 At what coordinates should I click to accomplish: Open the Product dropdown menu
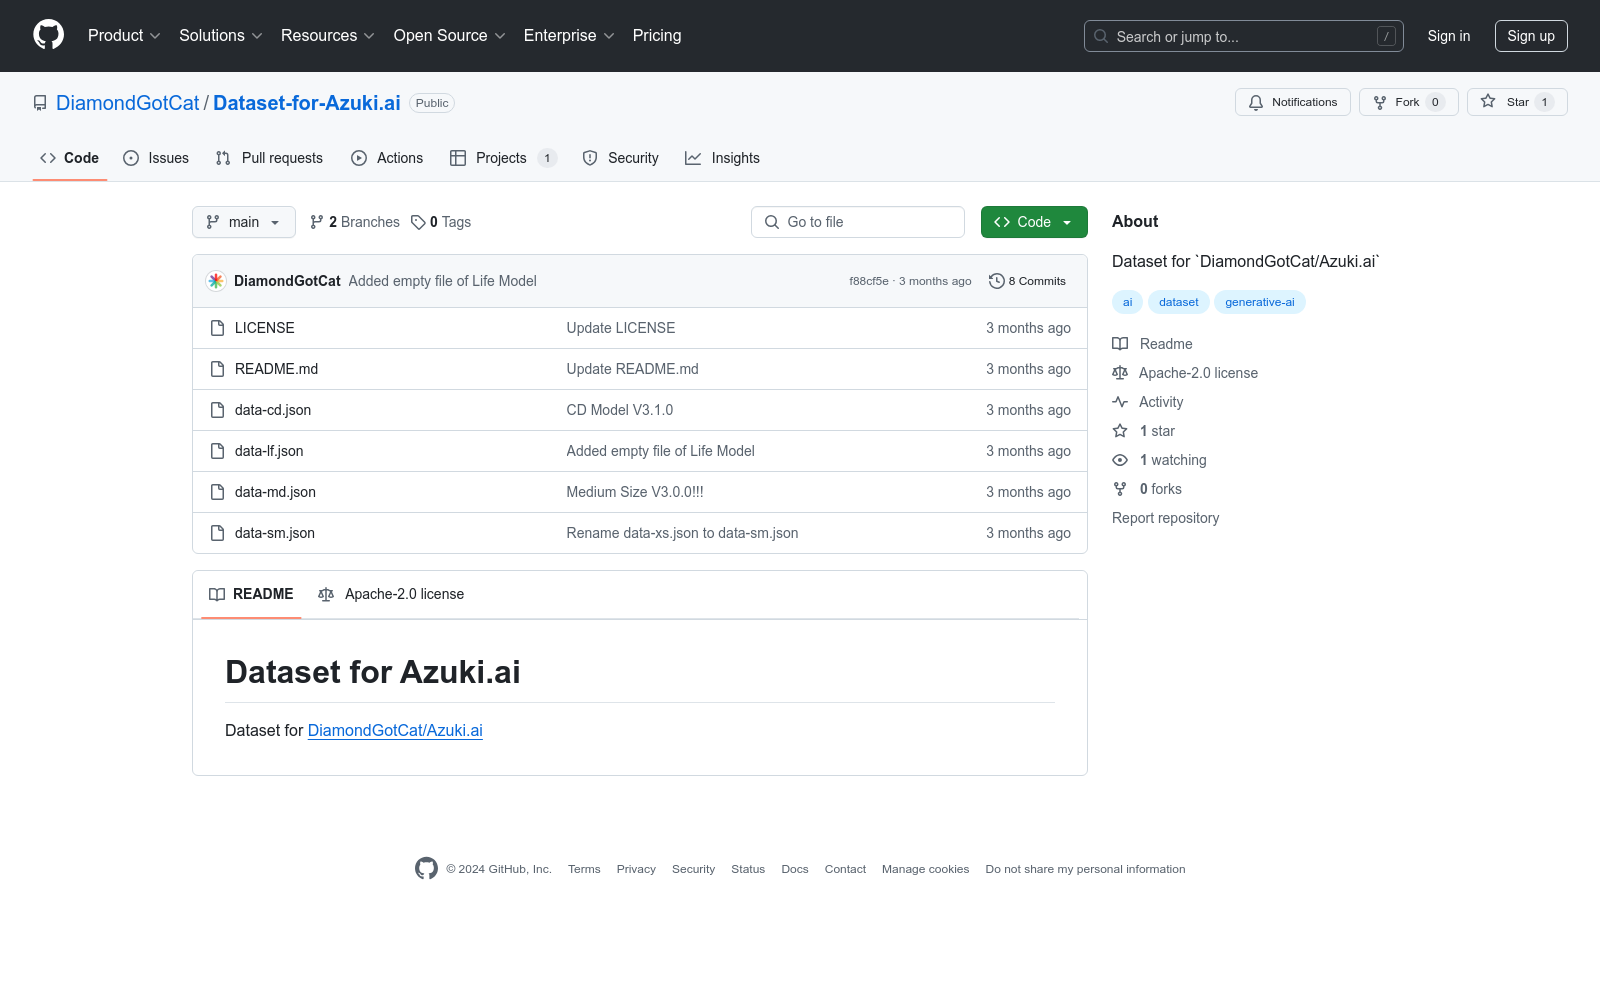124,35
